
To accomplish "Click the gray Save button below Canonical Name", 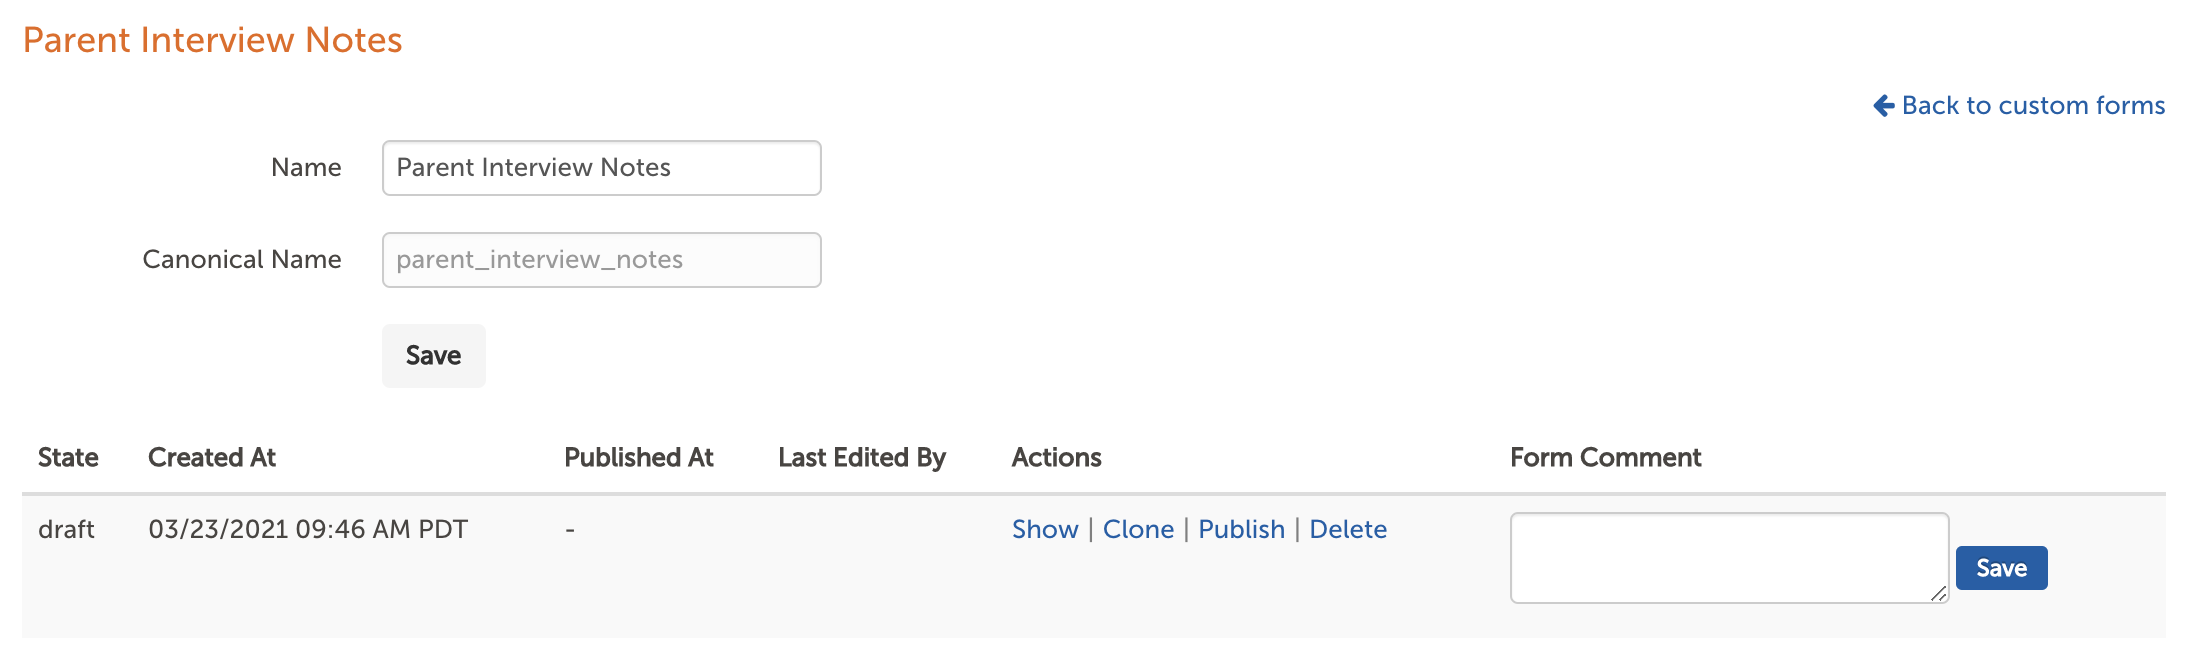I will click(434, 356).
